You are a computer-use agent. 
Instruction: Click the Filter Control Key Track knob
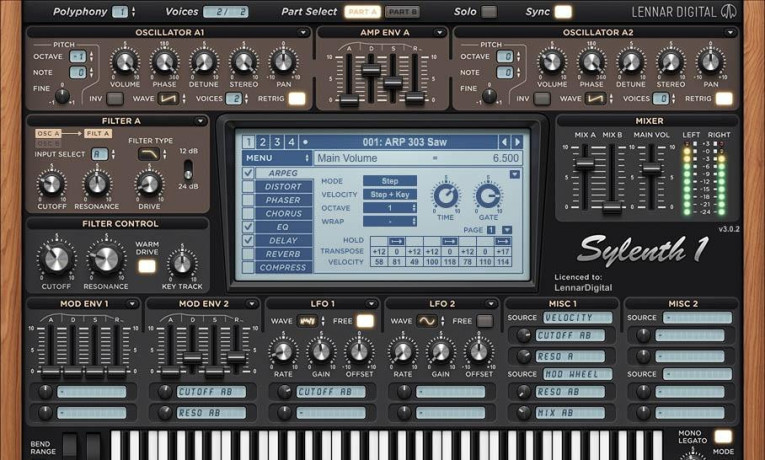[x=182, y=263]
